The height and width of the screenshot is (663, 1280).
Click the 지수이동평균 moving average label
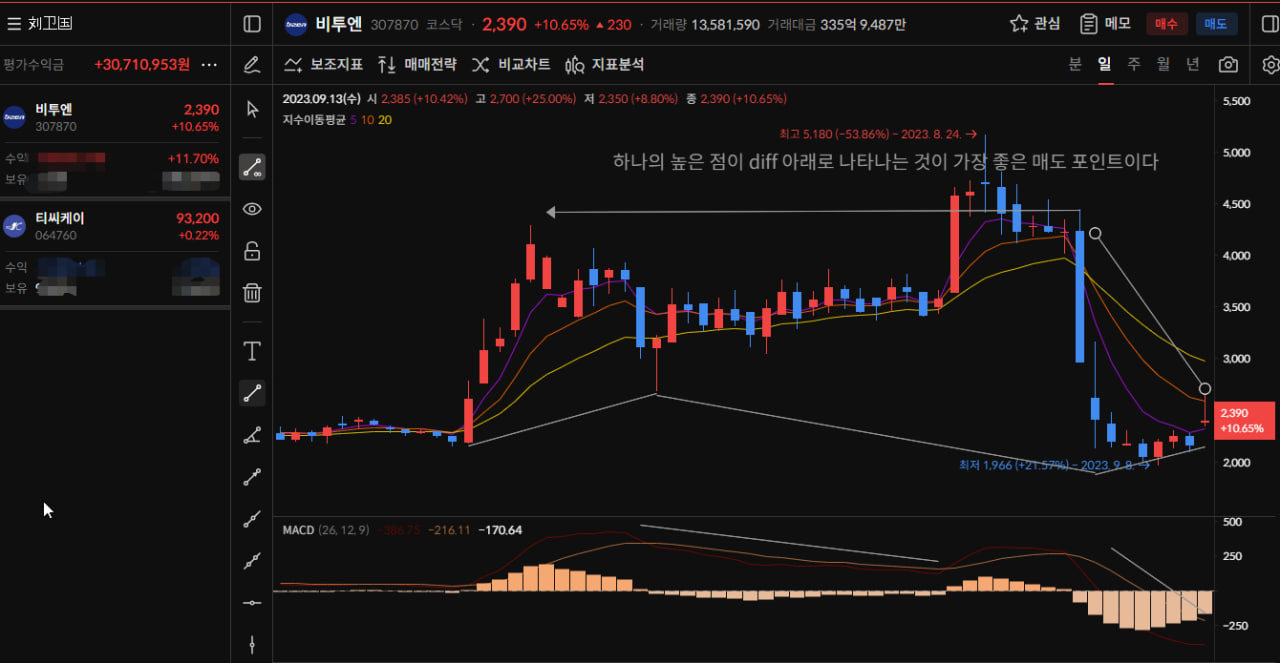click(314, 120)
